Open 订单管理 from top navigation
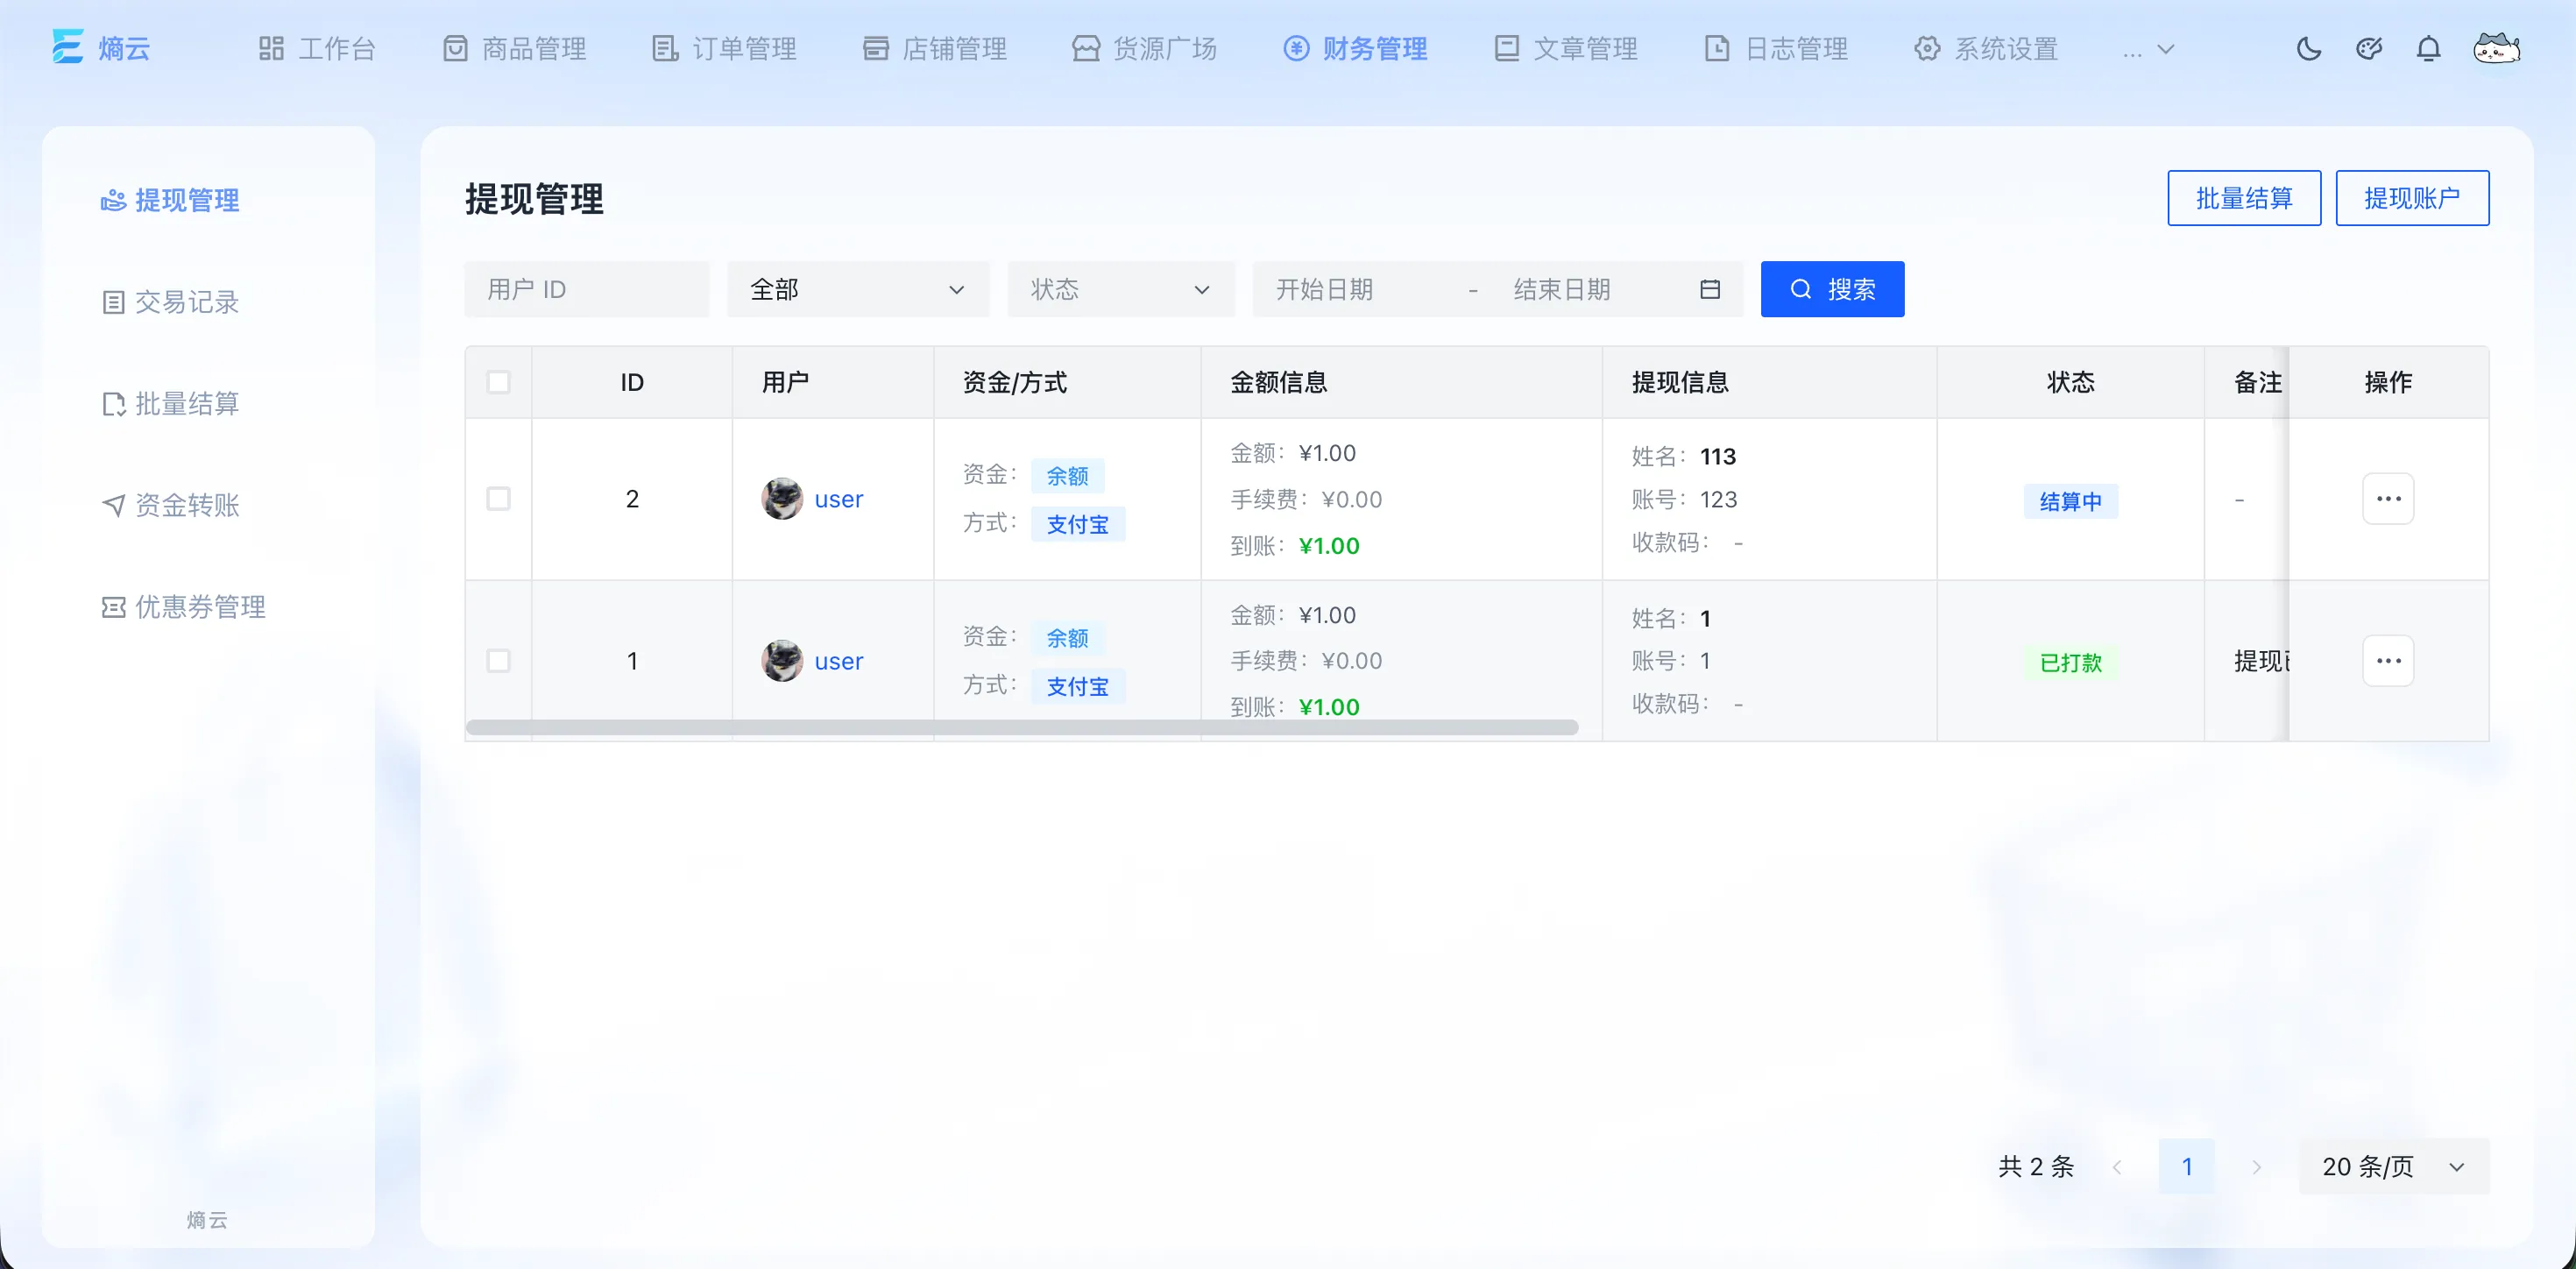The image size is (2576, 1269). coord(724,48)
